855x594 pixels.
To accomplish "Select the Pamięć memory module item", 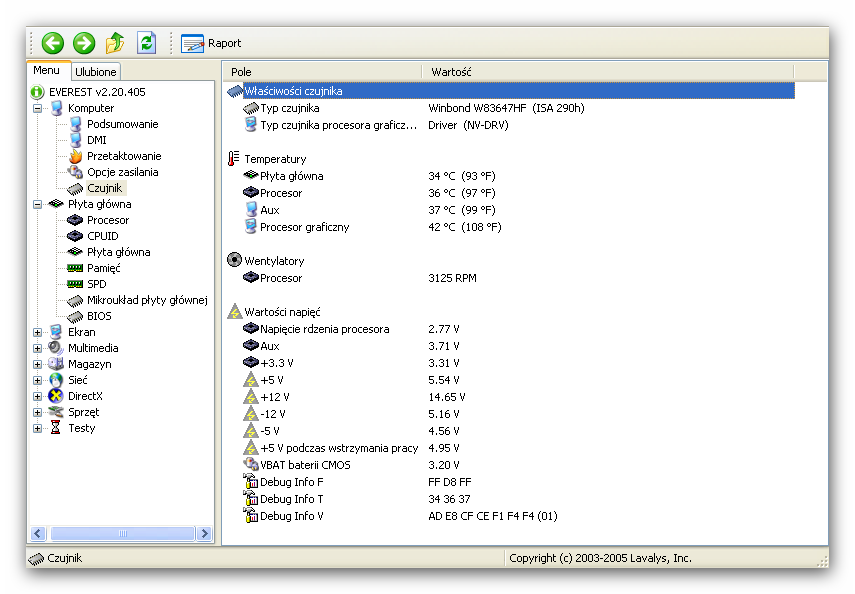I will (x=103, y=268).
